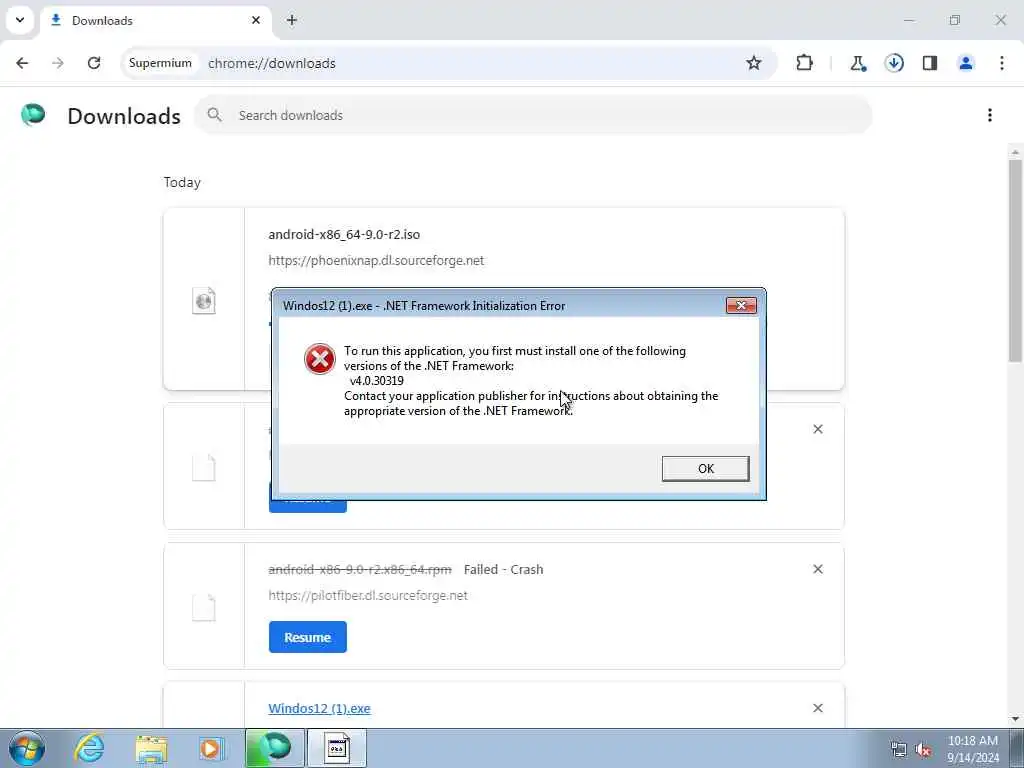Select the Downloads tab
Screen dimensions: 1024x768
(157, 20)
